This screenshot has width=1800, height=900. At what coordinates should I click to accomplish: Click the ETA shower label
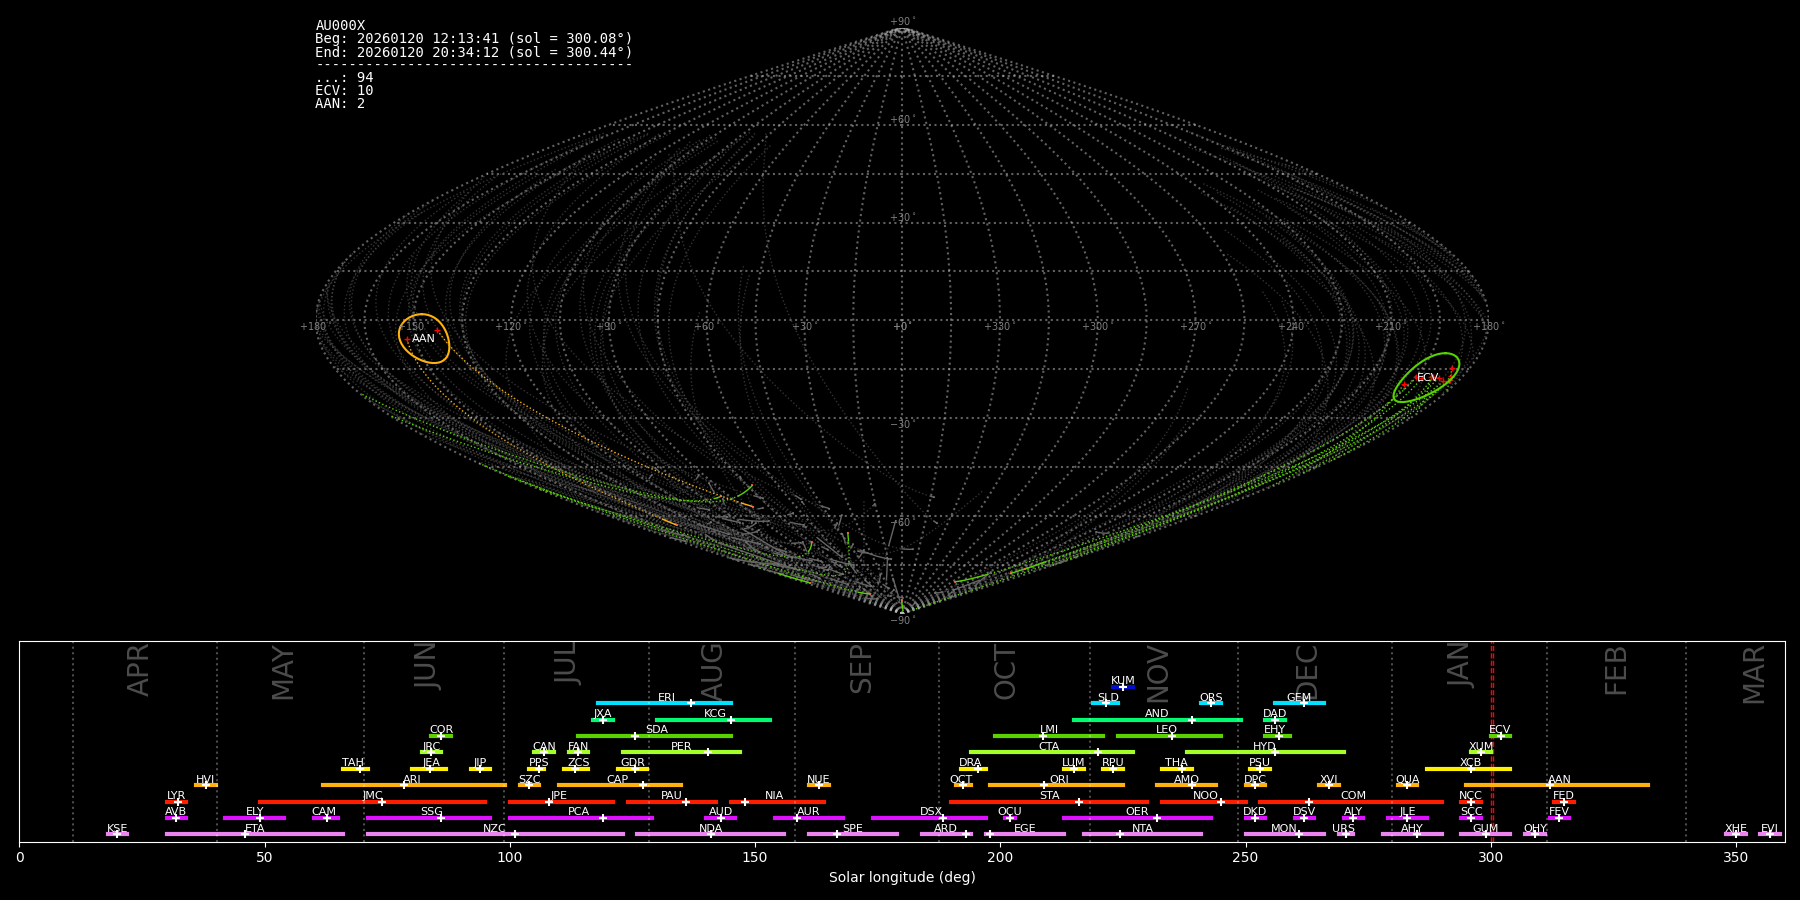point(254,829)
